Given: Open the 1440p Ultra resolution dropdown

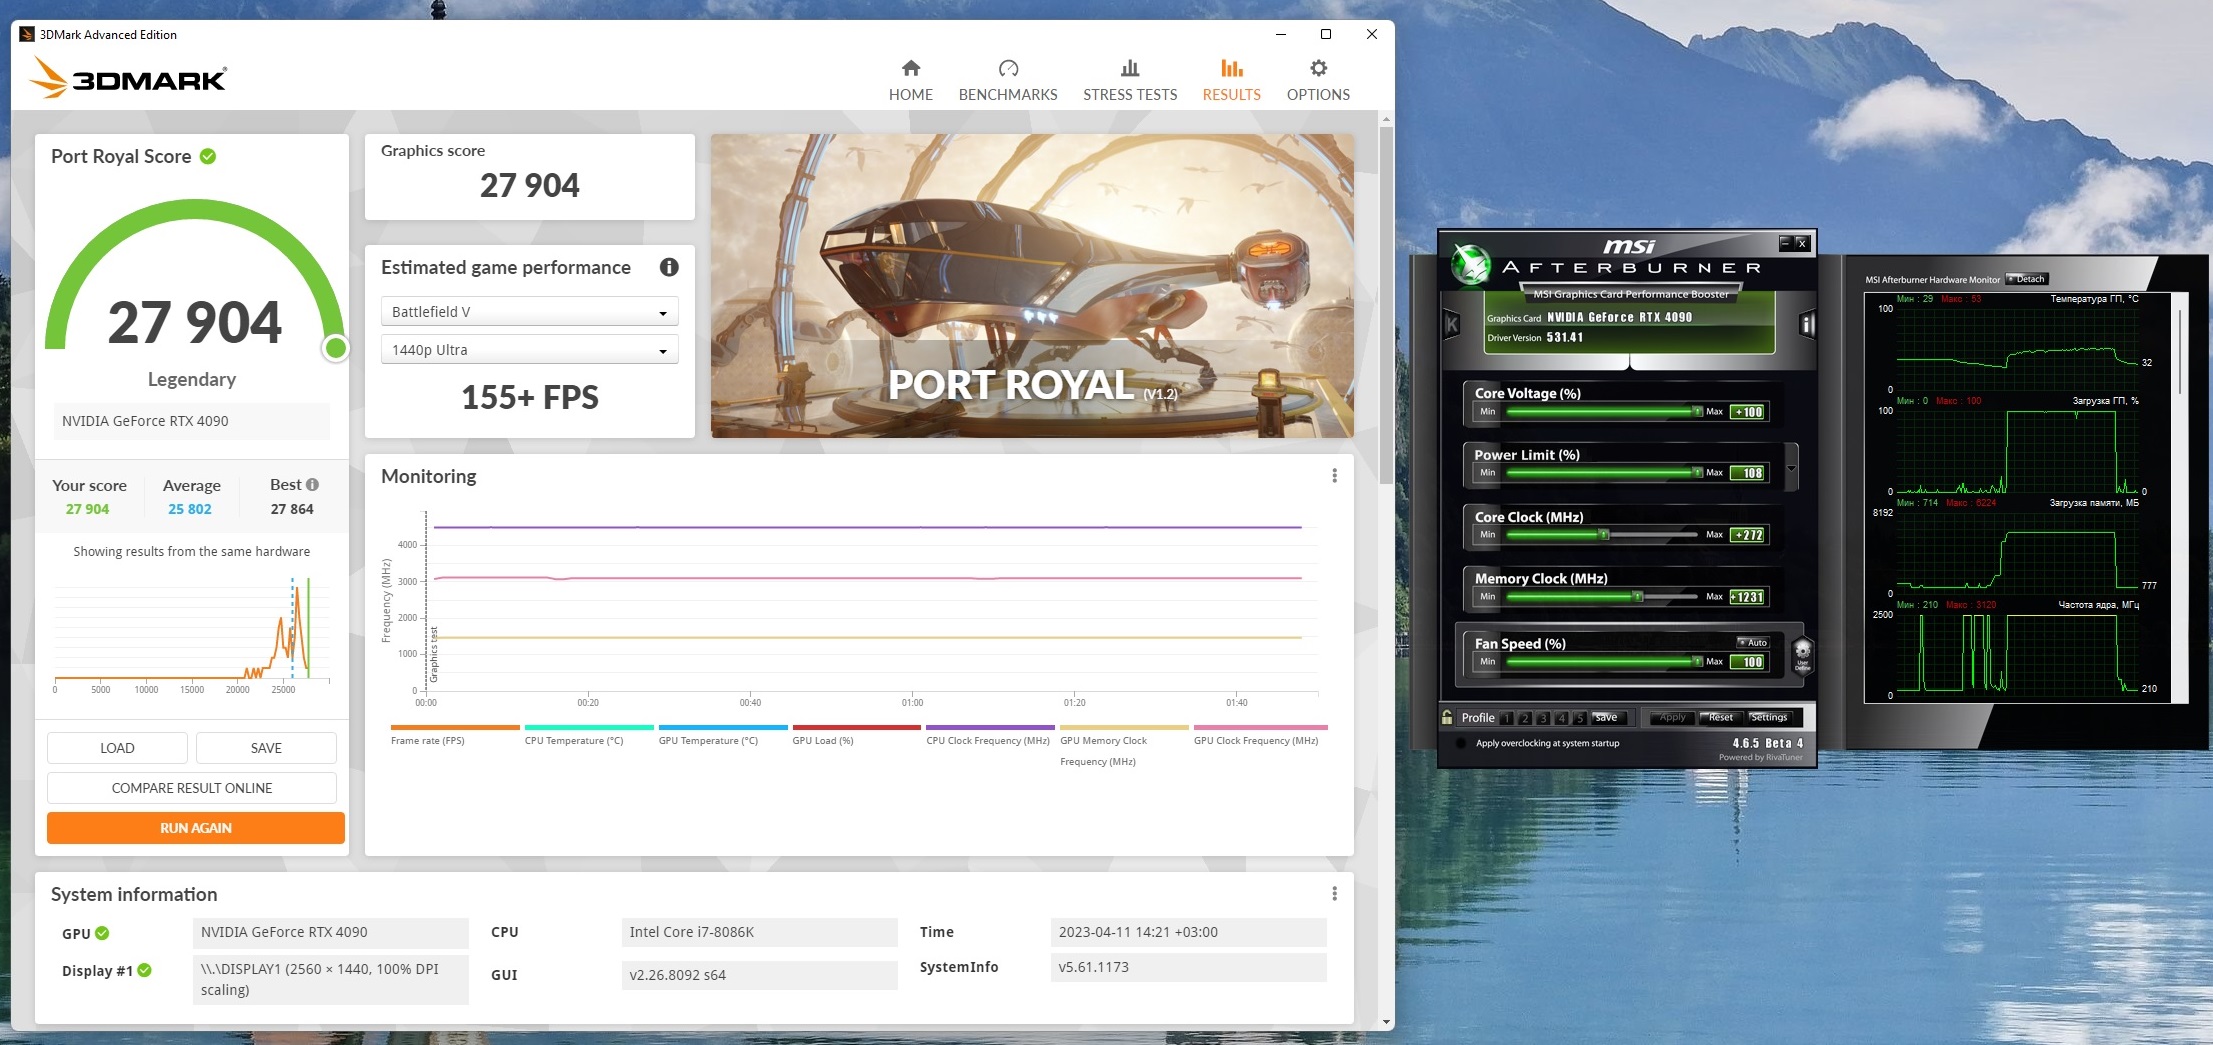Looking at the screenshot, I should 530,350.
